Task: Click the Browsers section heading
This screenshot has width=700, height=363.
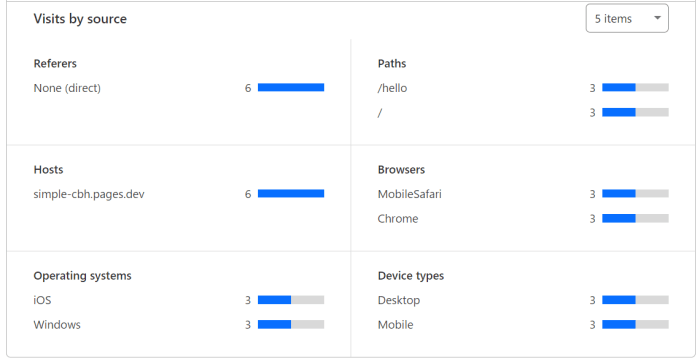Action: [401, 170]
